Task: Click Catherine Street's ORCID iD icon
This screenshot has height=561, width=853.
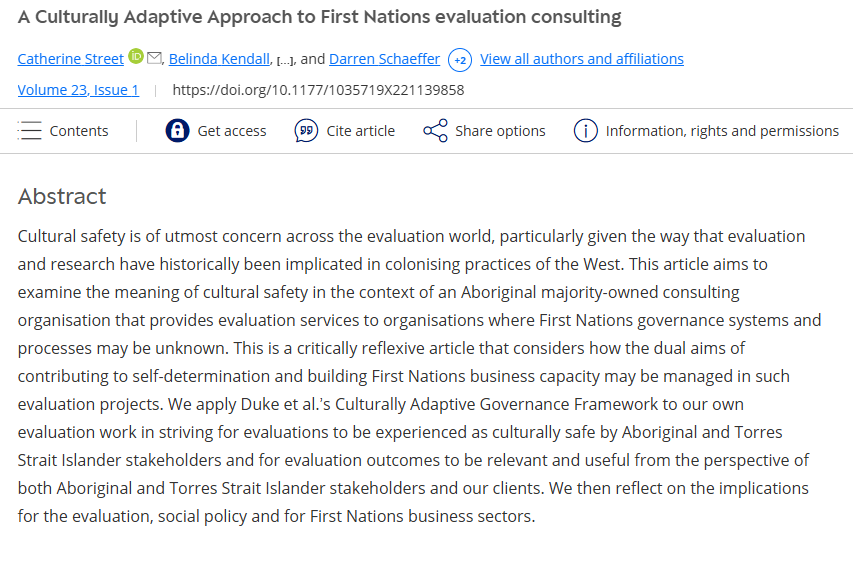Action: [136, 58]
